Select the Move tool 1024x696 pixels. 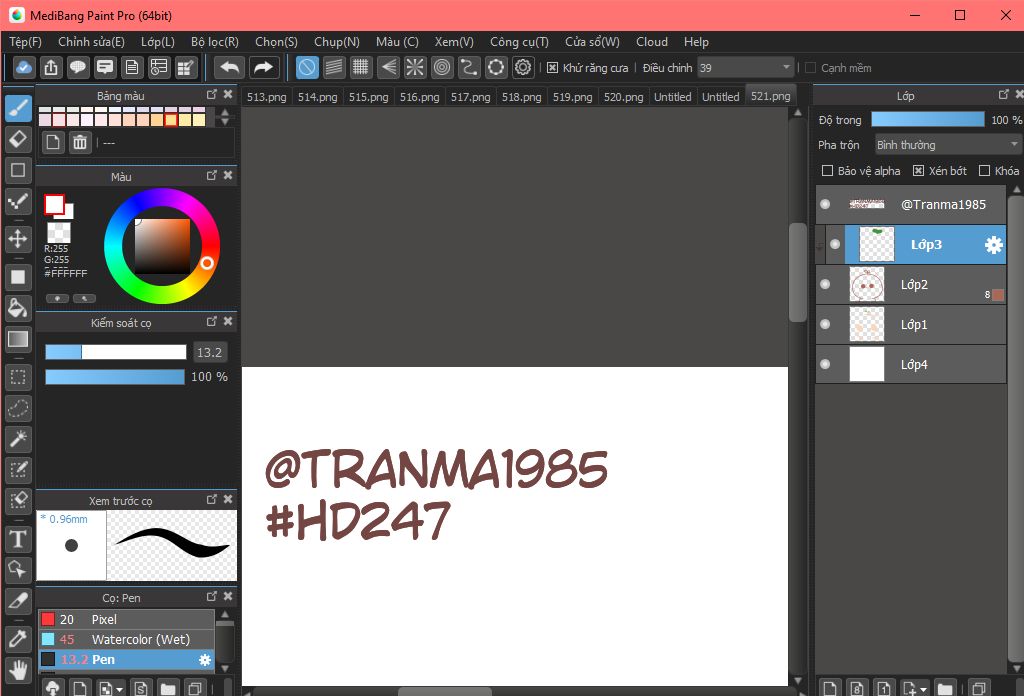pyautogui.click(x=18, y=239)
